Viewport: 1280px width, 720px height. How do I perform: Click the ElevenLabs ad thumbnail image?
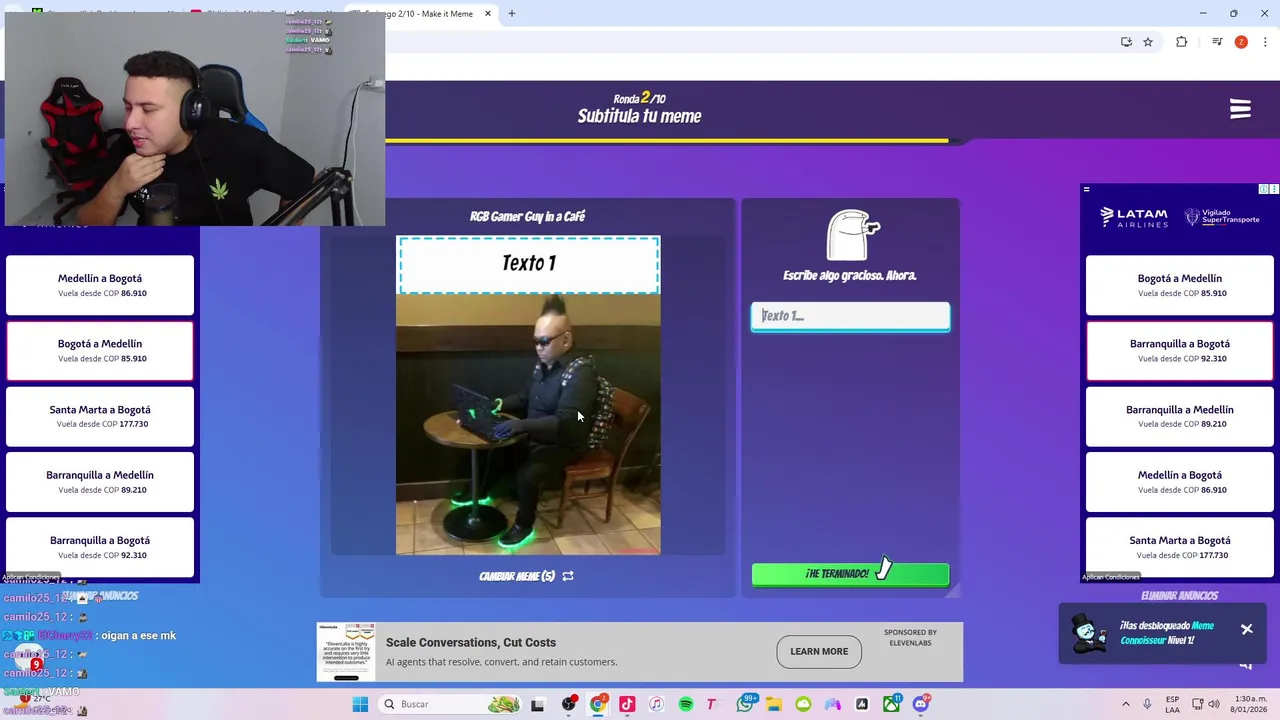[346, 652]
